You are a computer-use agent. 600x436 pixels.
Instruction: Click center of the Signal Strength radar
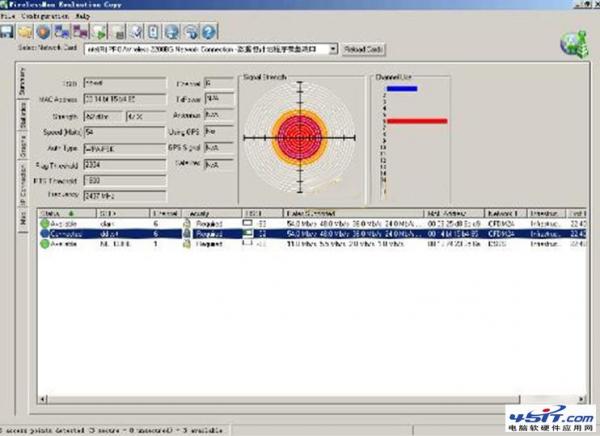(x=300, y=137)
